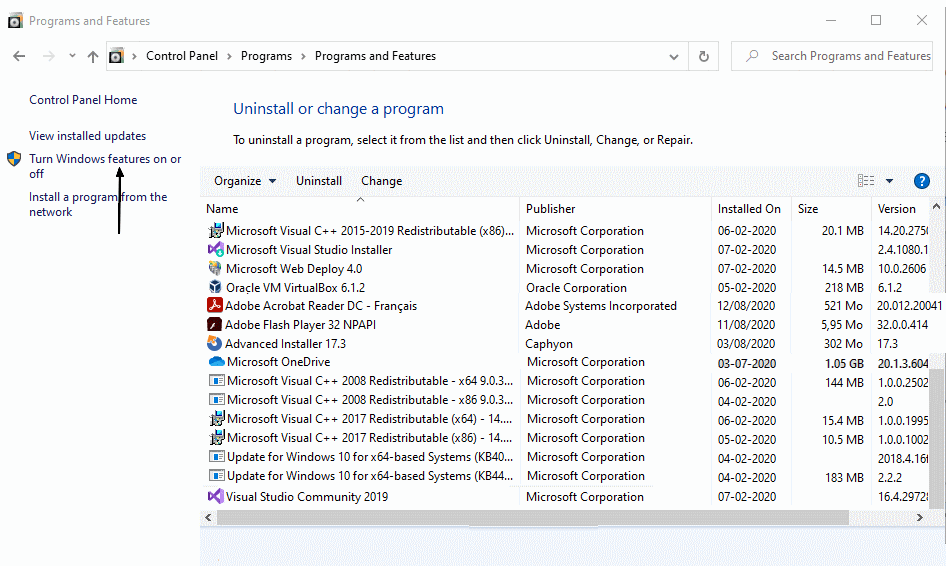Open View installed updates link
Screen dimensions: 946x566
[x=87, y=136]
